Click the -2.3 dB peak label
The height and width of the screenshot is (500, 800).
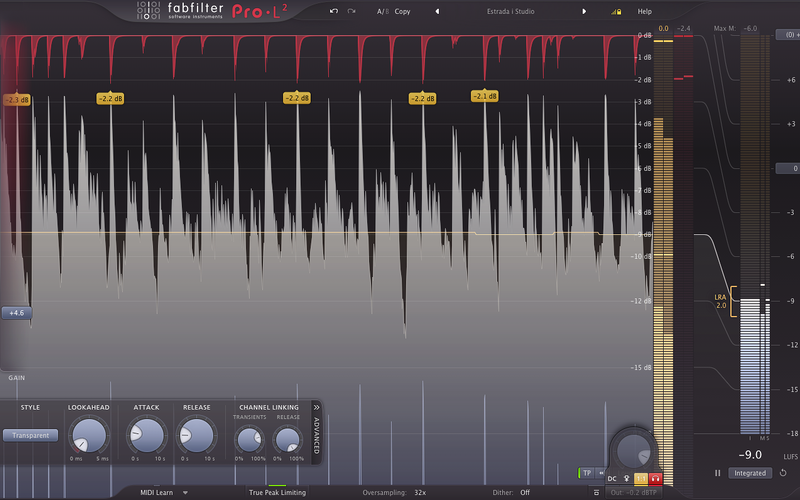[x=17, y=100]
